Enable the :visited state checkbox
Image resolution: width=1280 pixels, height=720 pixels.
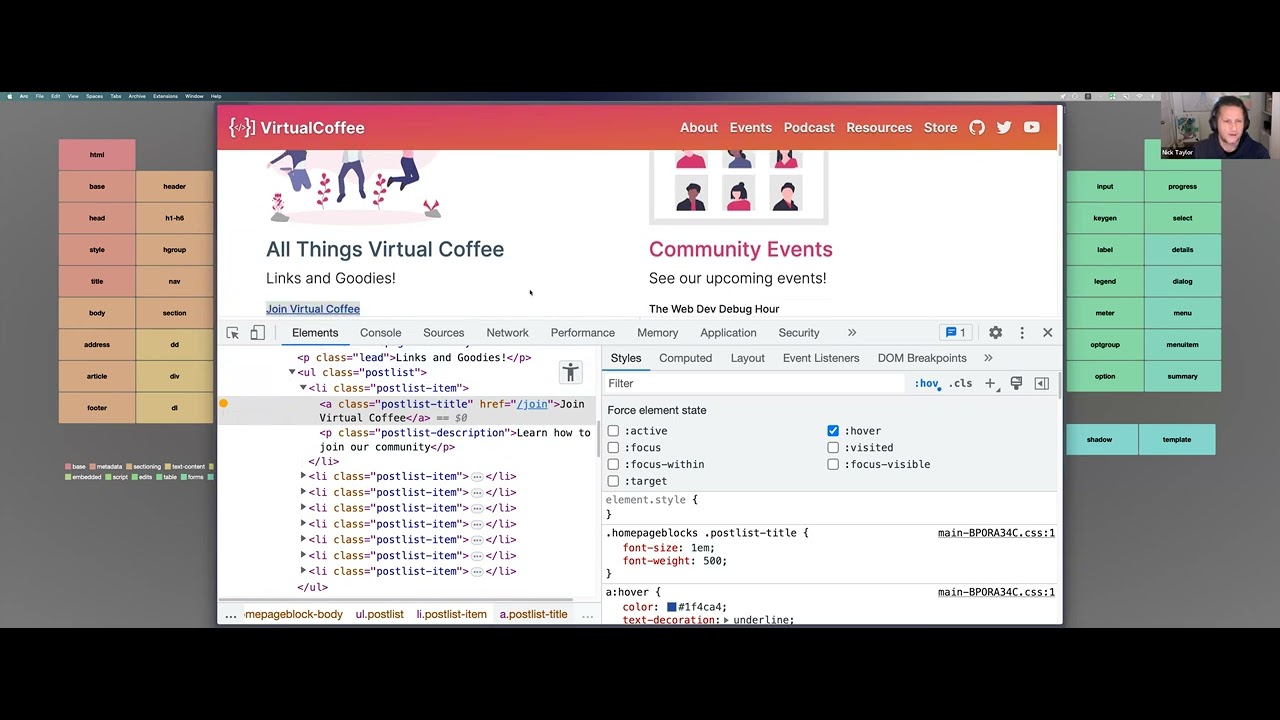click(833, 448)
